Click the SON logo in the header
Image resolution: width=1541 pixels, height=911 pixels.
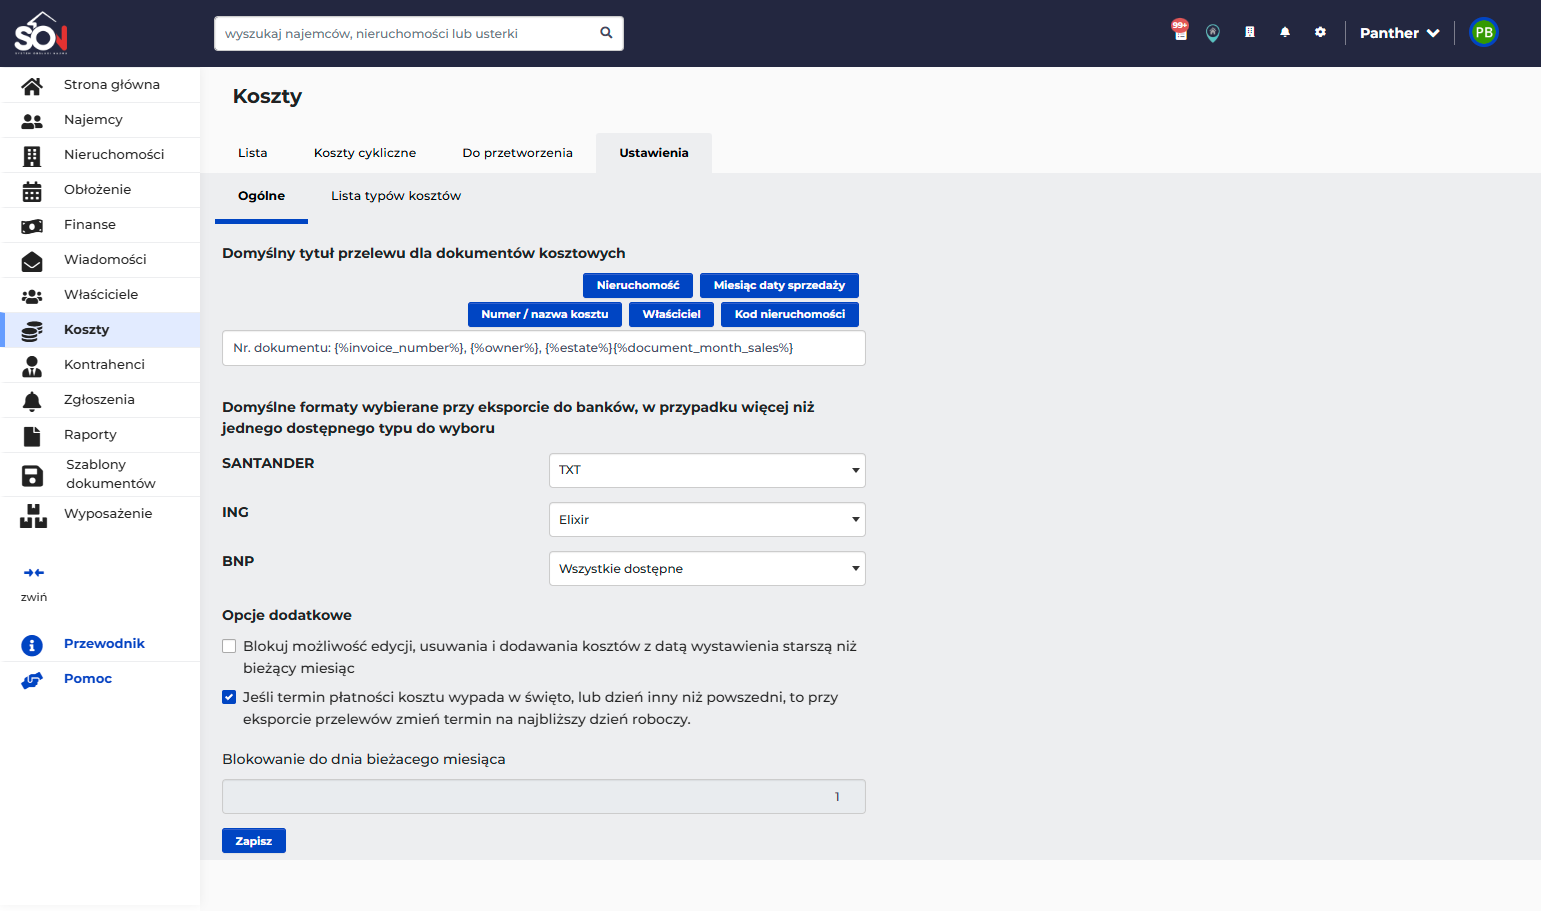(x=41, y=33)
